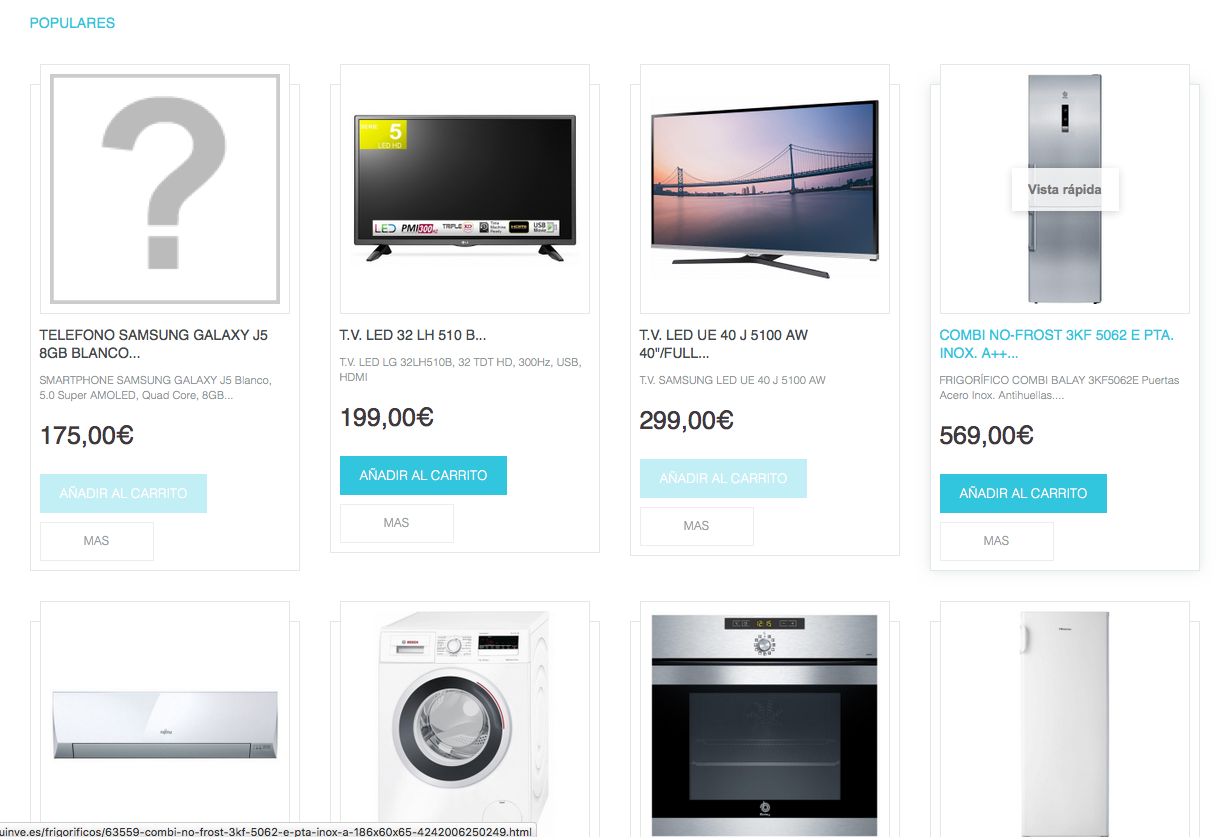Image resolution: width=1218 pixels, height=837 pixels.
Task: Add the Samsung Galaxy J5 to cart
Action: click(x=123, y=493)
